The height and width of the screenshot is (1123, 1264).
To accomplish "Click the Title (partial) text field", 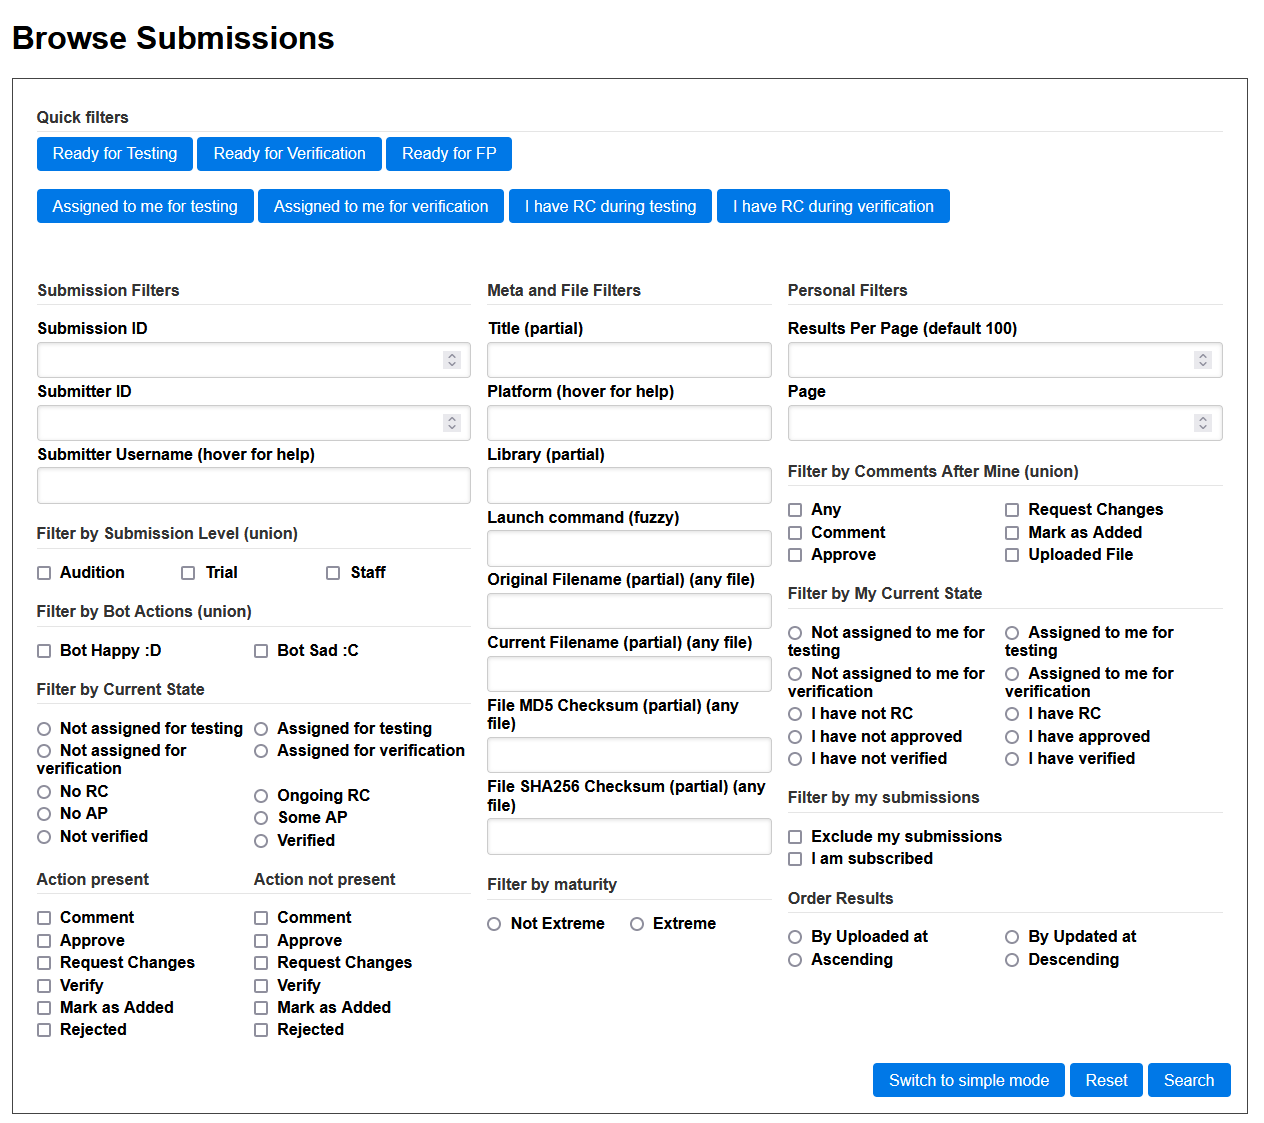I will pyautogui.click(x=629, y=360).
